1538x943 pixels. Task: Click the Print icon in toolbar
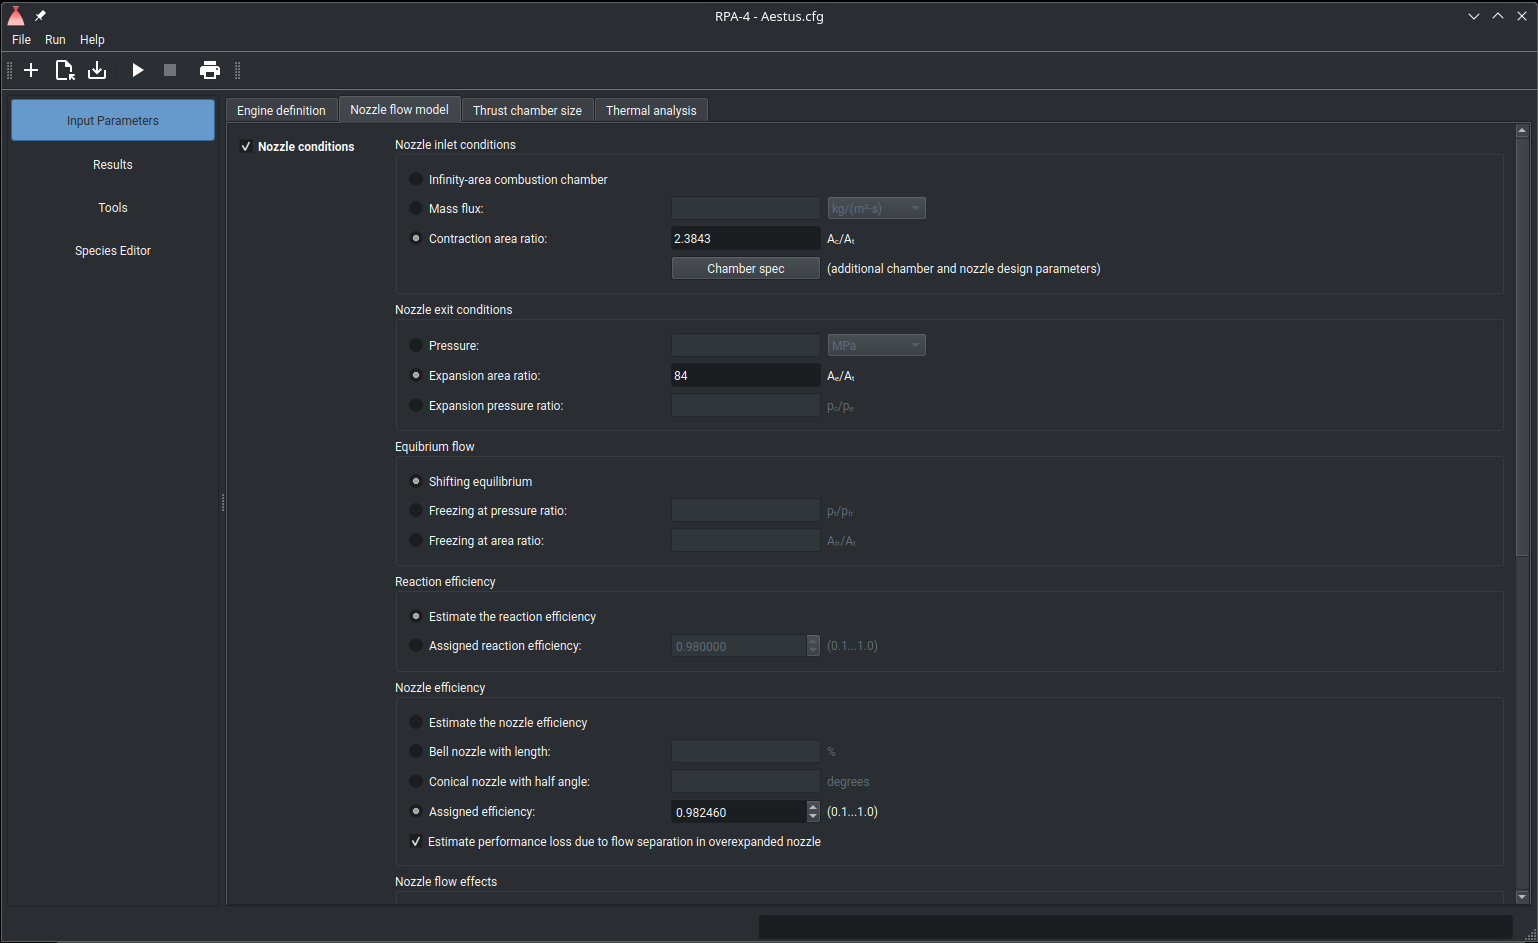click(x=210, y=70)
